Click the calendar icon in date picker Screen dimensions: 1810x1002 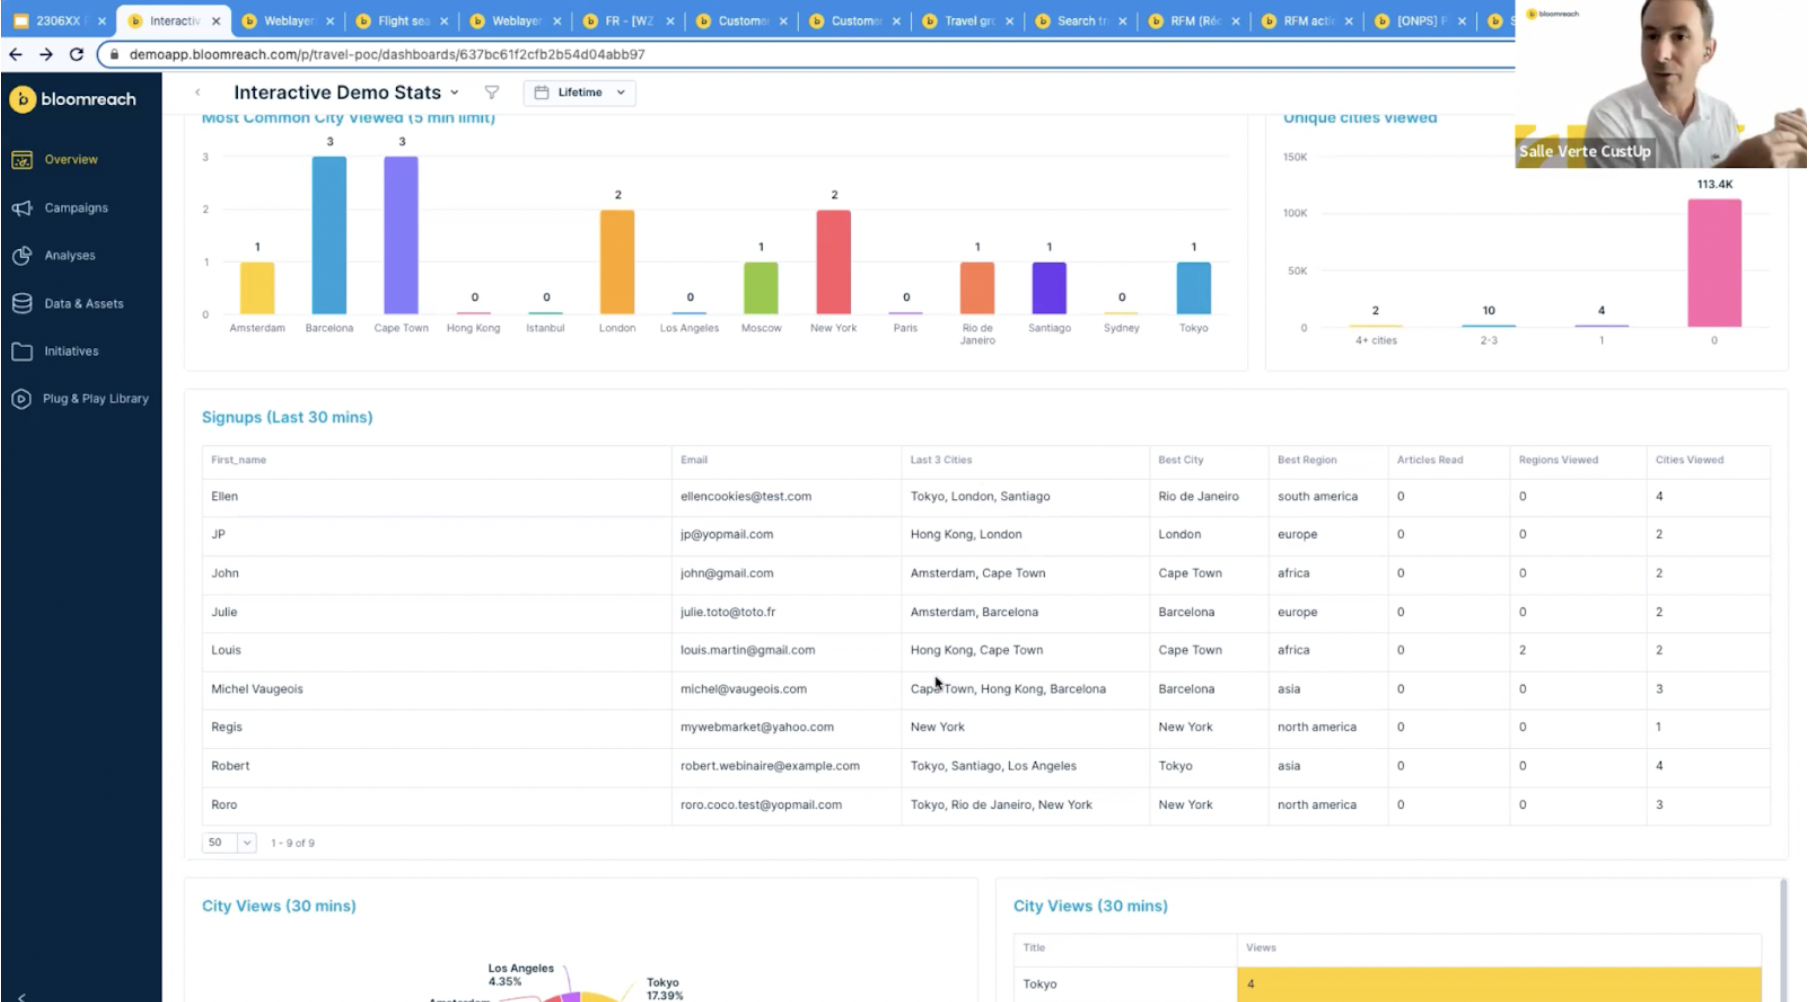pyautogui.click(x=542, y=92)
